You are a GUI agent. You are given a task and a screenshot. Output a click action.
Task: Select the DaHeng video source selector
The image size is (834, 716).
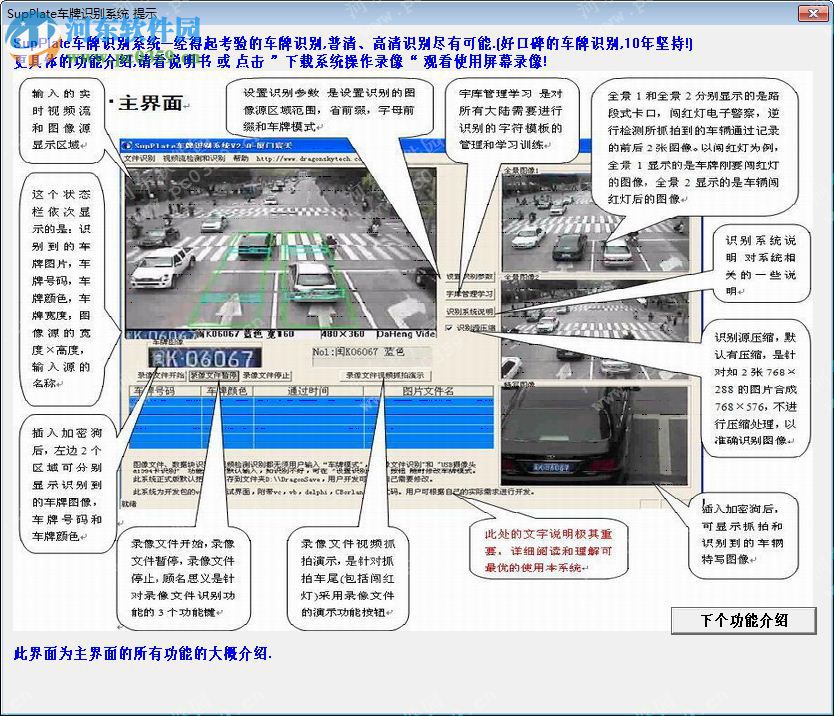404,334
